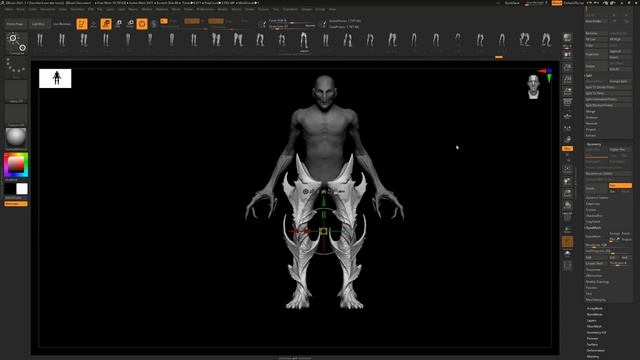Select the Scale transform icon

coord(118,24)
